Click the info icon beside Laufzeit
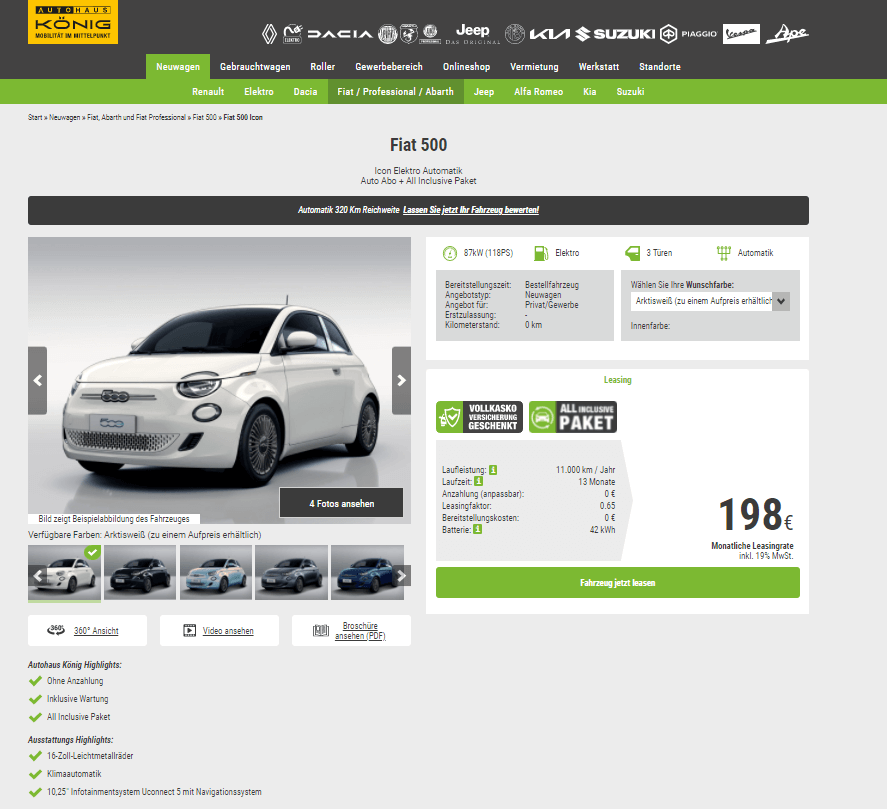Screen dimensions: 887x809 click(479, 481)
